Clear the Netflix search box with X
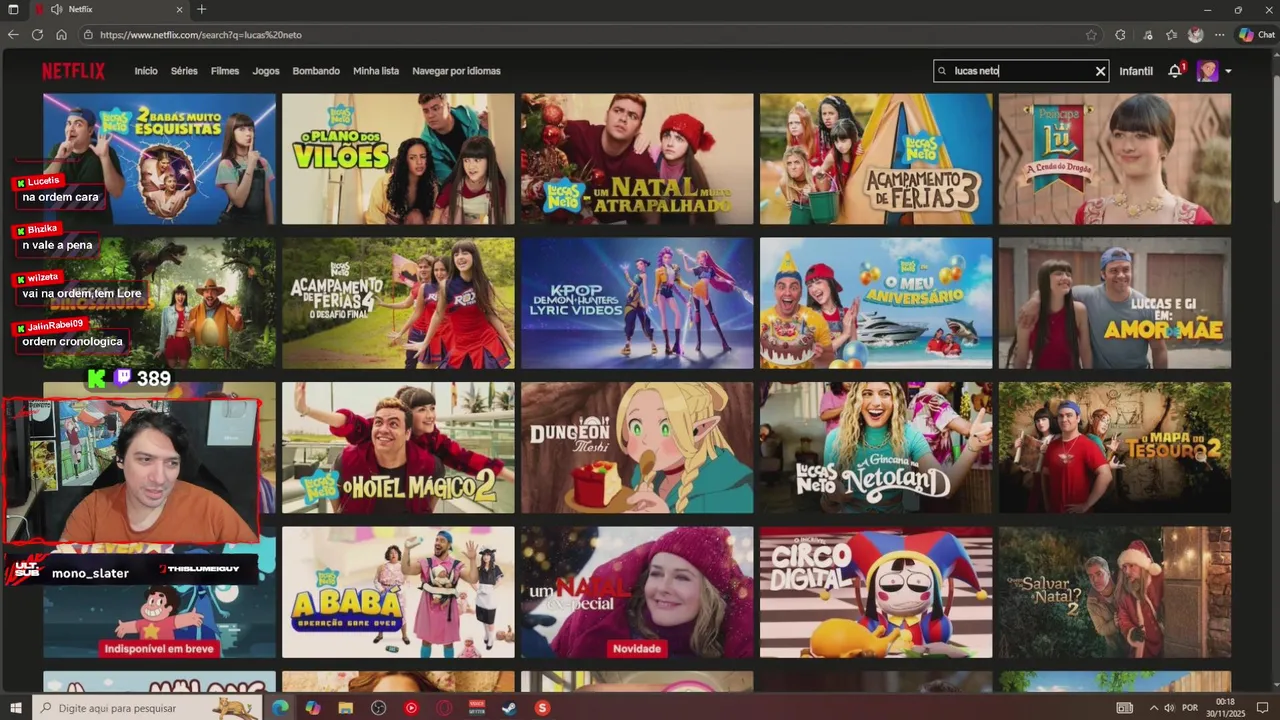Screen dimensions: 1280x720 point(1100,71)
